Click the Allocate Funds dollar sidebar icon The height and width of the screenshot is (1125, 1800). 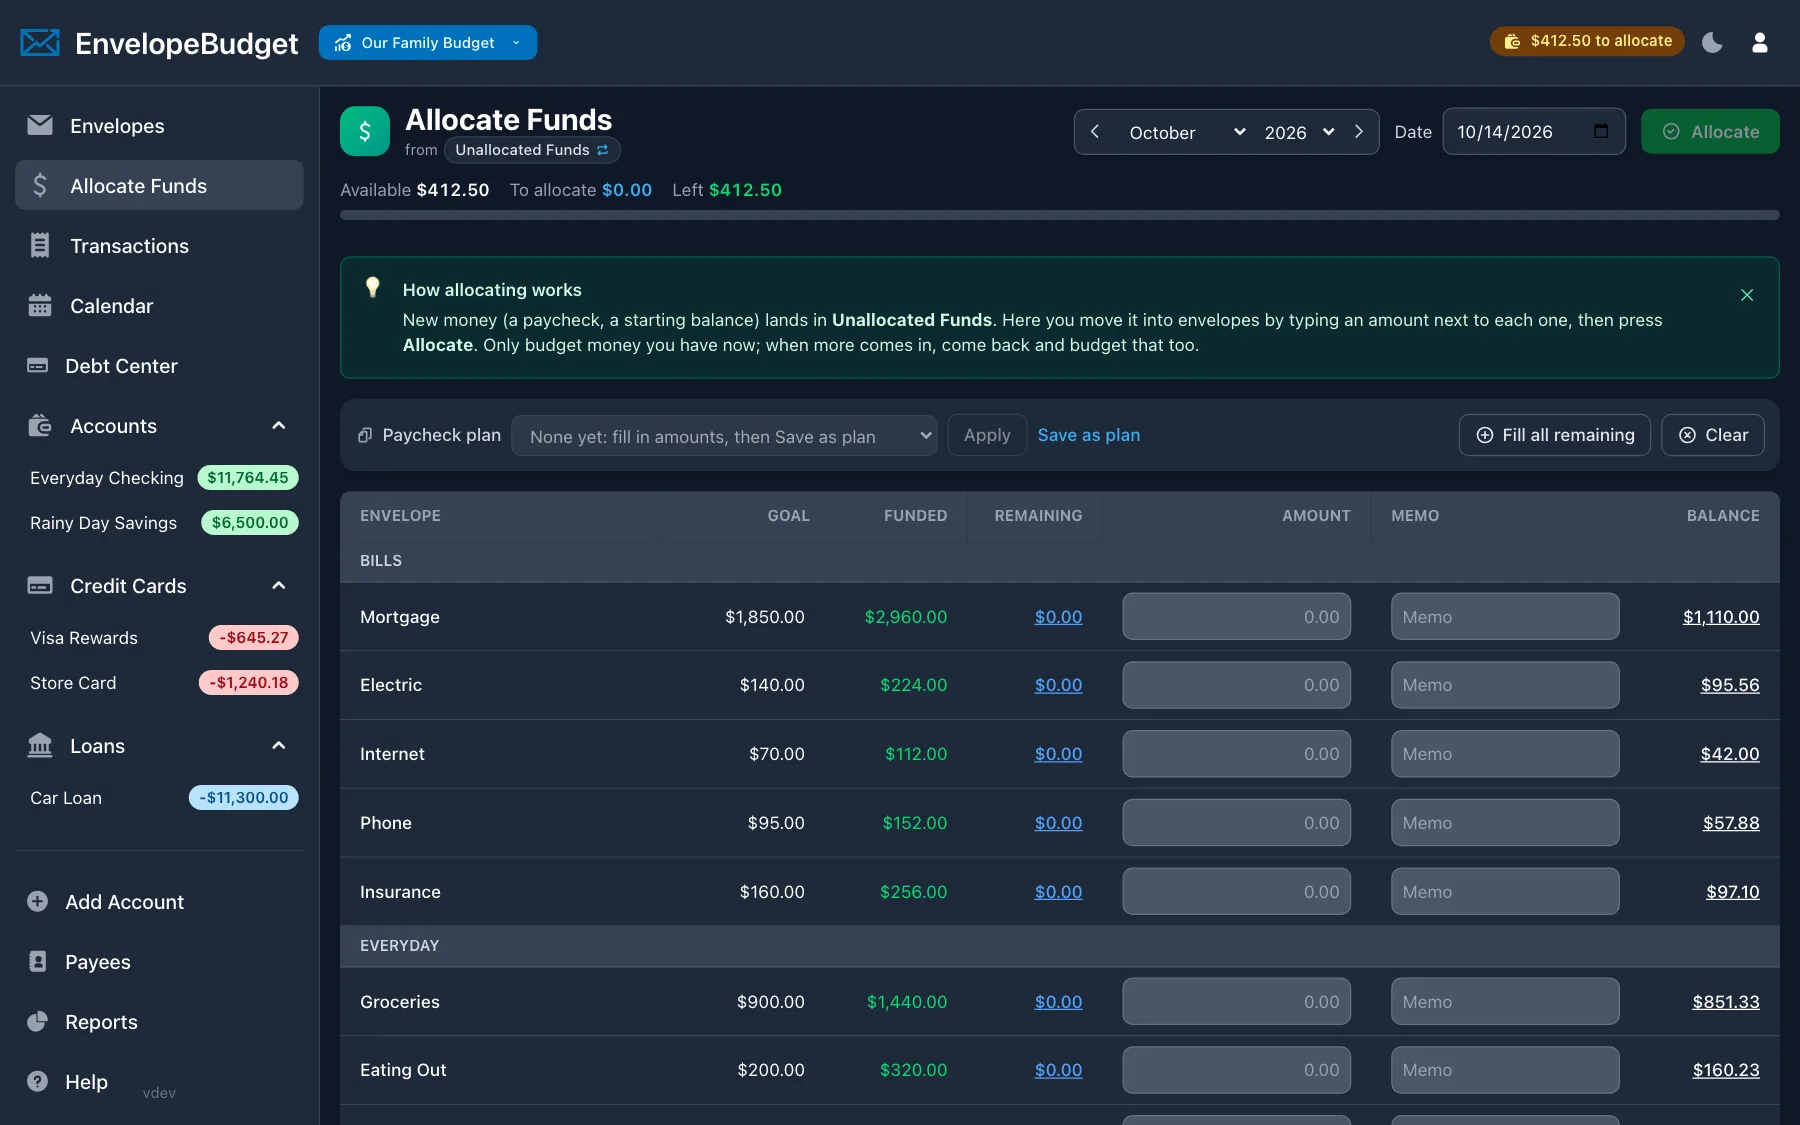tap(40, 185)
